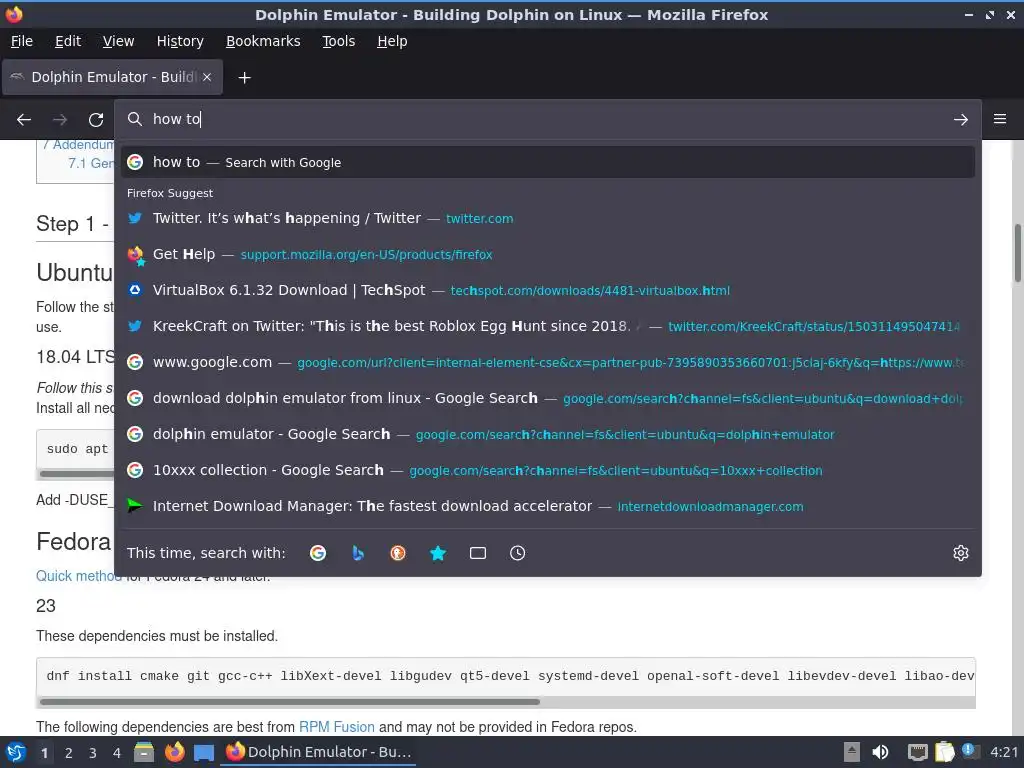Screen dimensions: 1024x768
Task: Open the volume control in system tray
Action: 880,752
